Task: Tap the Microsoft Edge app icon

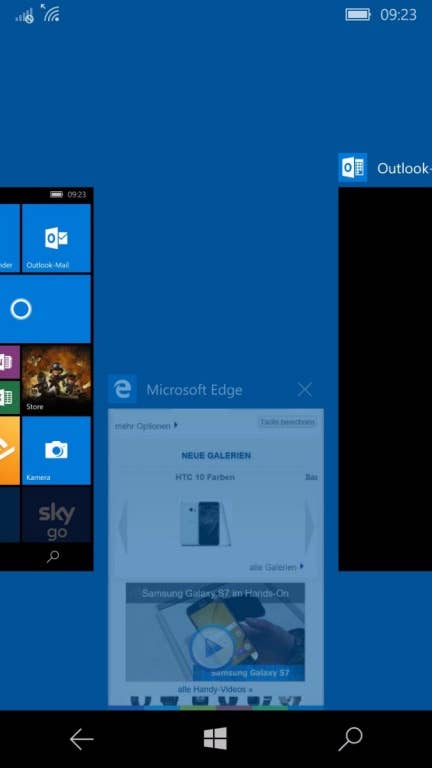Action: click(122, 389)
